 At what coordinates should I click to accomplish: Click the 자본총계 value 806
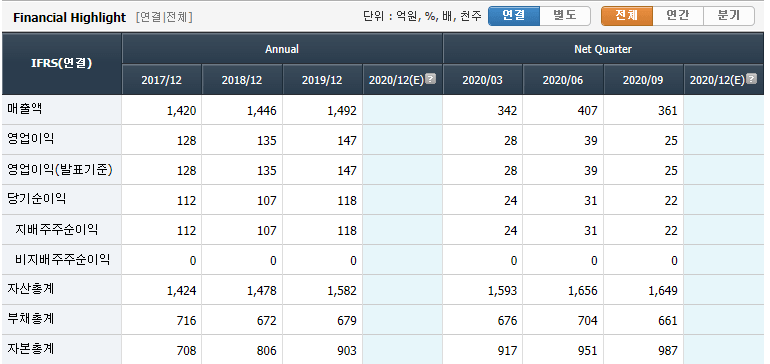click(267, 351)
